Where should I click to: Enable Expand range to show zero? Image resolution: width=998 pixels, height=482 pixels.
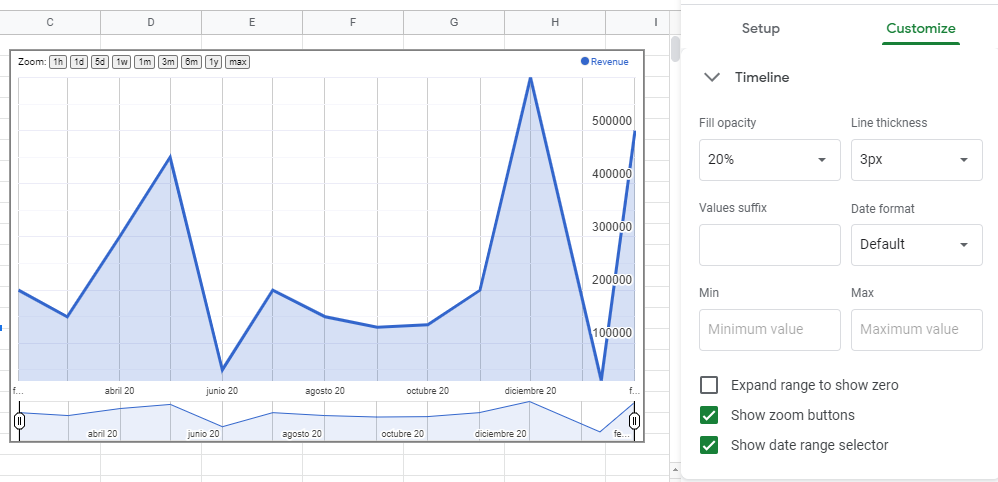(709, 385)
